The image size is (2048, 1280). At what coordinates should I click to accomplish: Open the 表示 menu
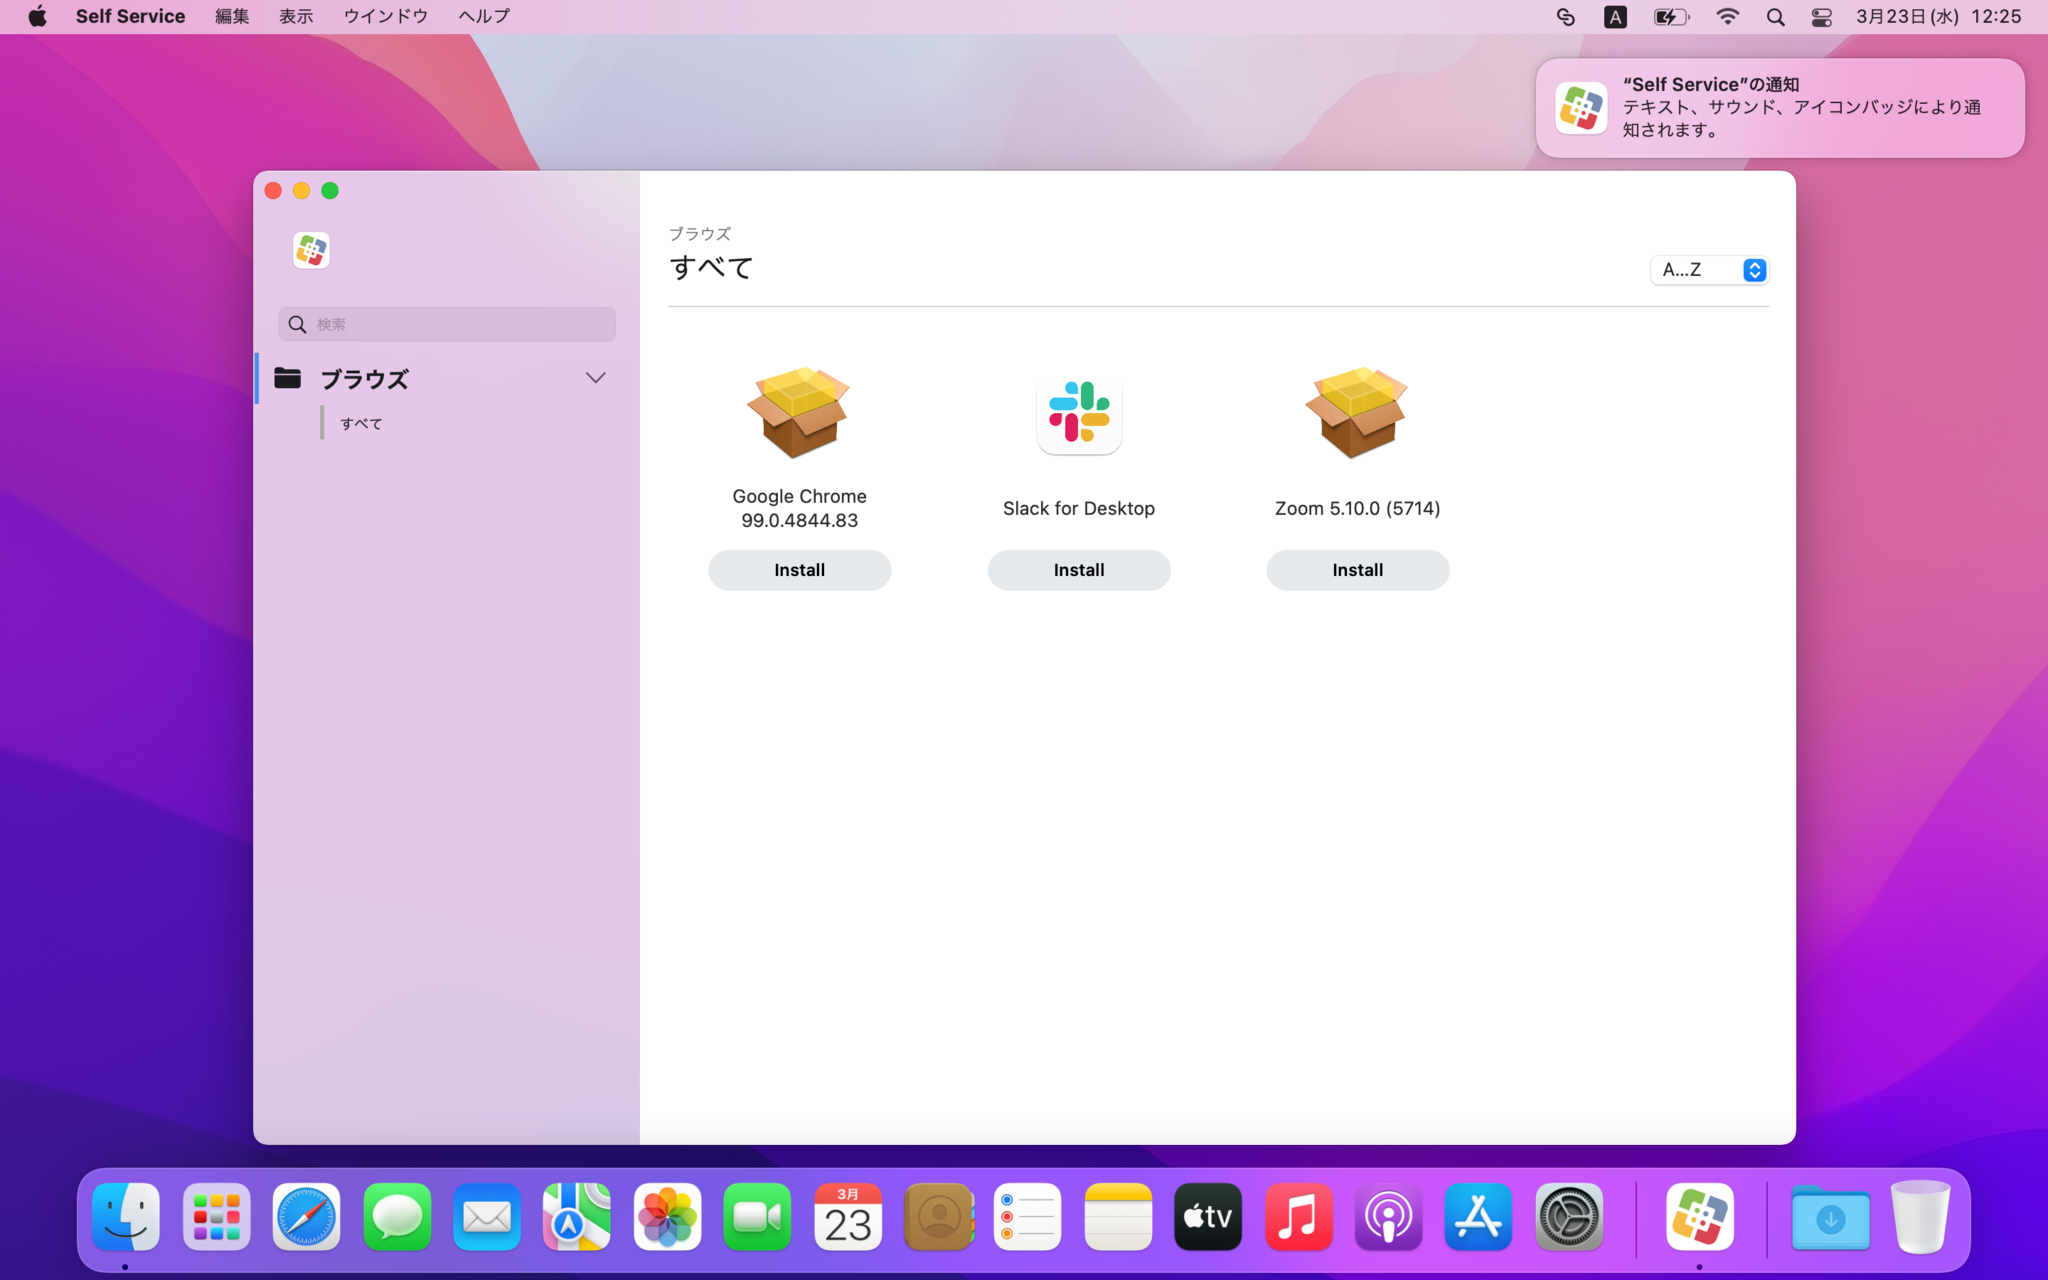pos(296,17)
